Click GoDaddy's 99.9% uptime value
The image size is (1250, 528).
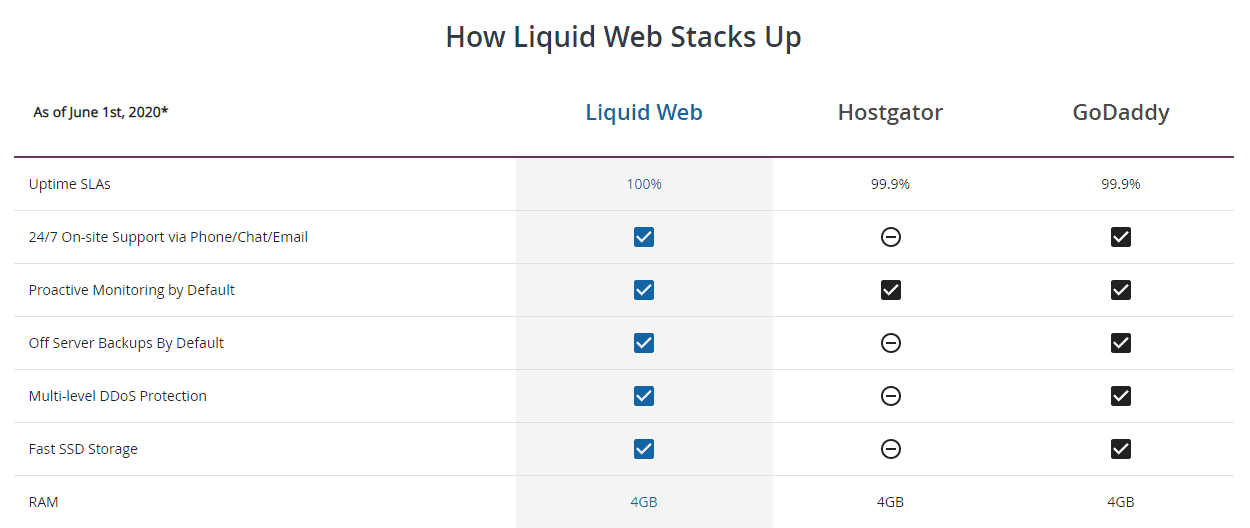[x=1121, y=184]
